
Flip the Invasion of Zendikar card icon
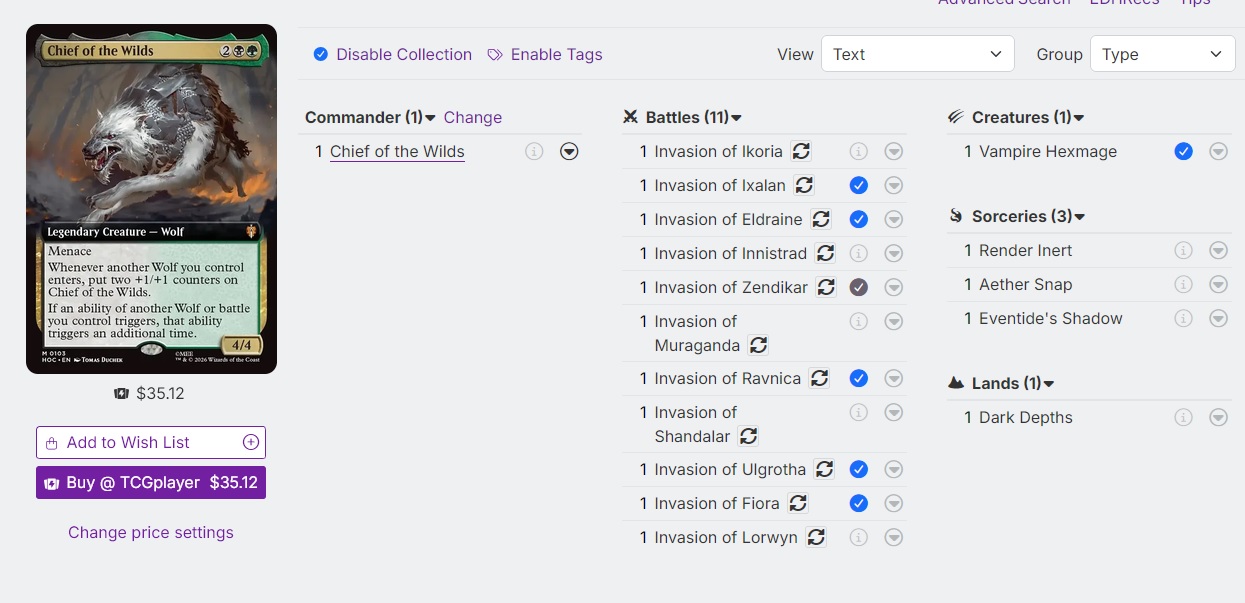tap(826, 287)
